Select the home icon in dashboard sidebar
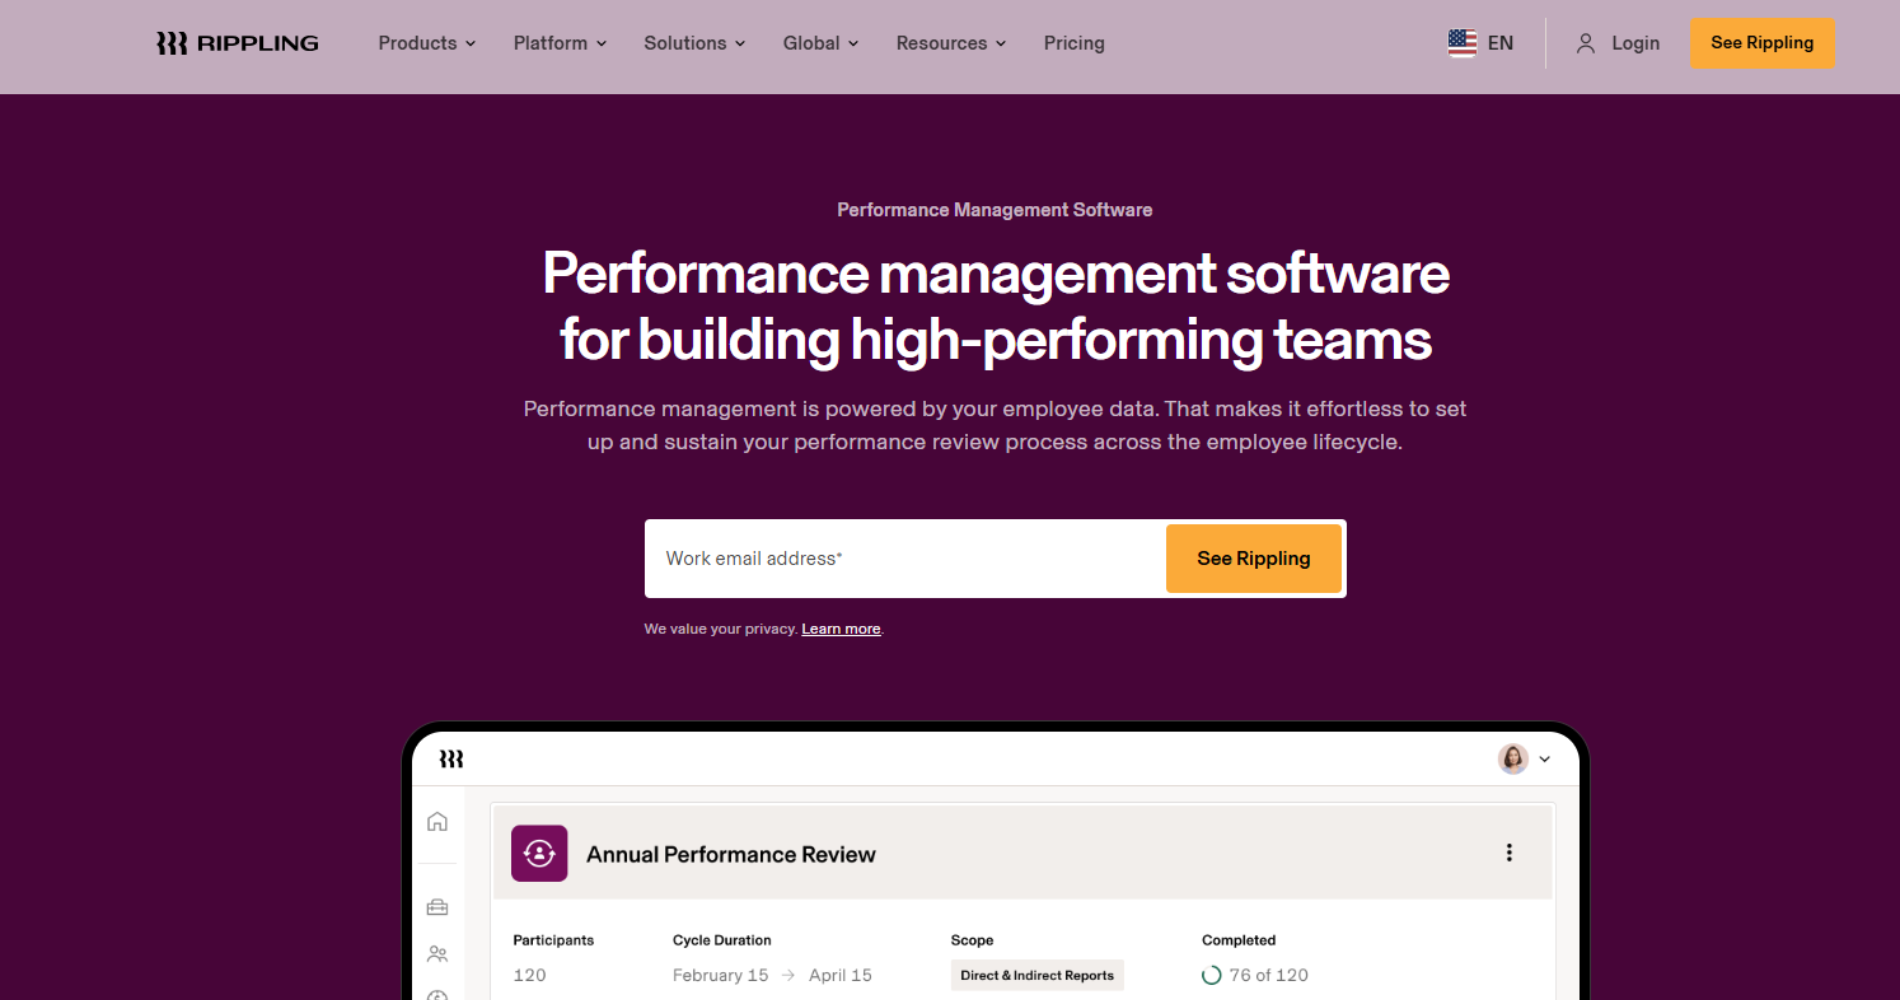The height and width of the screenshot is (1000, 1900). pos(437,822)
